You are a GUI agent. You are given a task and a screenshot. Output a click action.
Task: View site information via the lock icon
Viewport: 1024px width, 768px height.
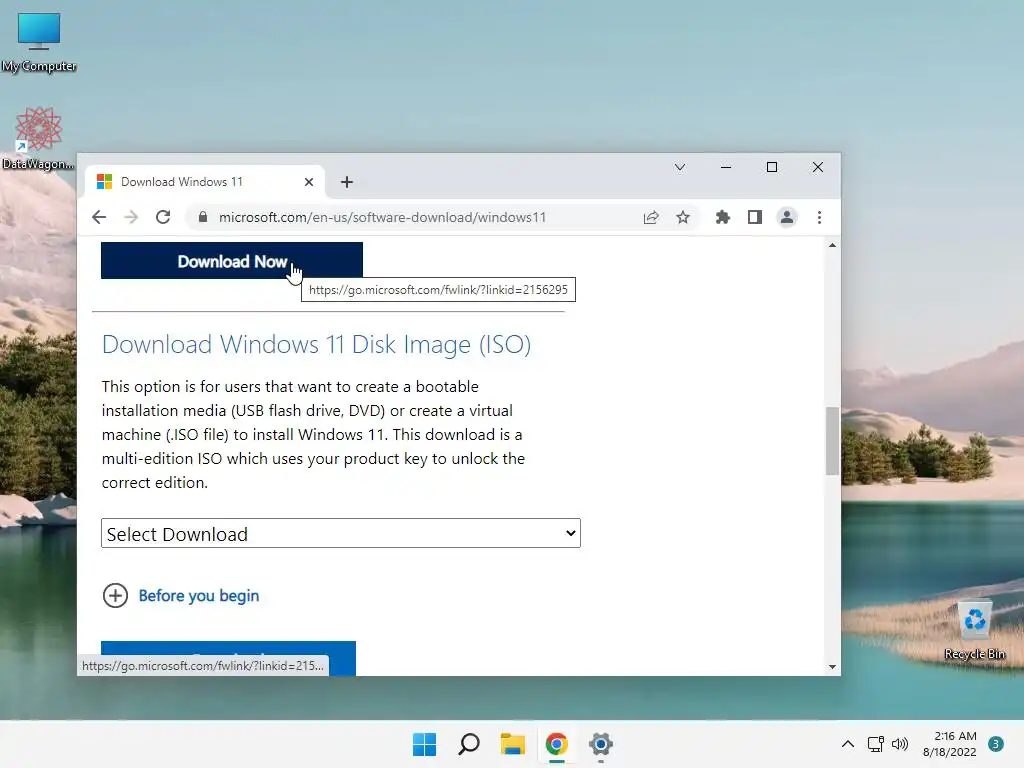[x=203, y=217]
